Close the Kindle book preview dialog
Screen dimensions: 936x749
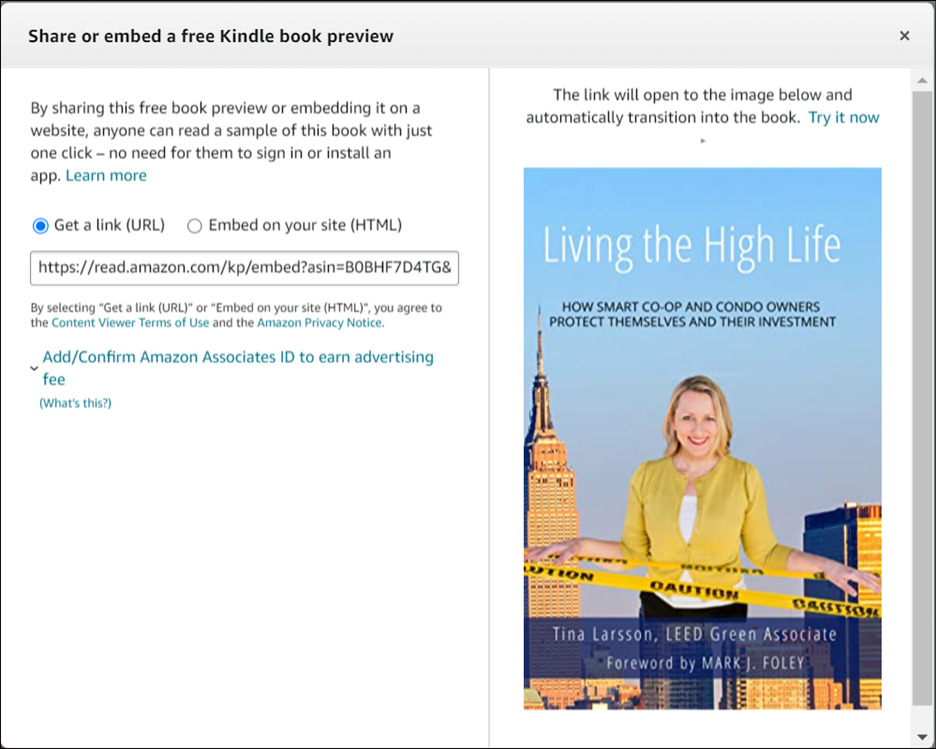(x=904, y=36)
